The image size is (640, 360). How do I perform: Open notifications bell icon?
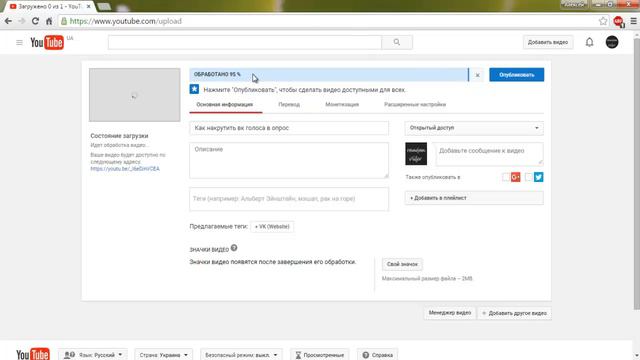pos(589,42)
